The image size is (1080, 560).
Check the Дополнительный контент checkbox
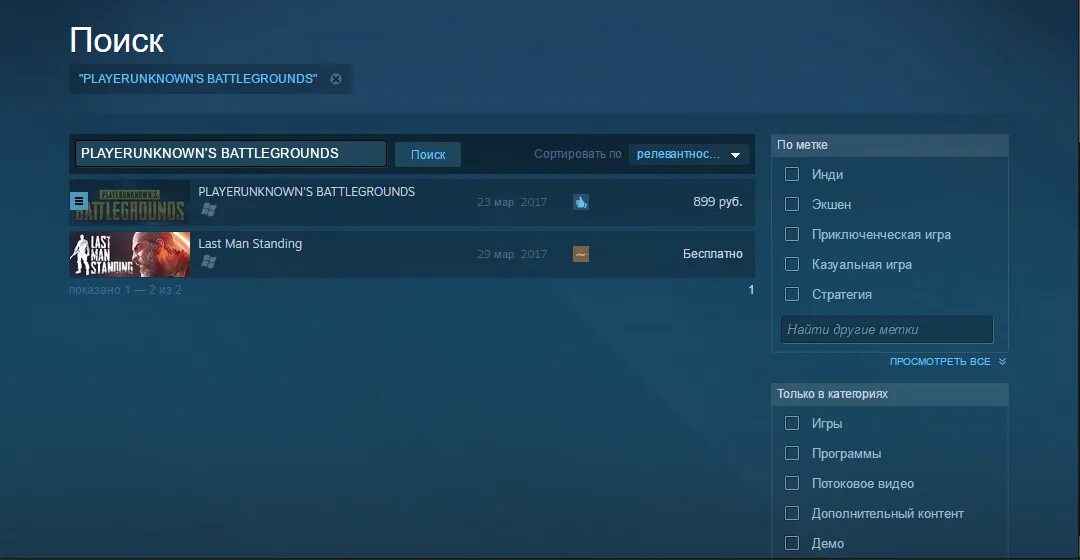click(x=792, y=513)
